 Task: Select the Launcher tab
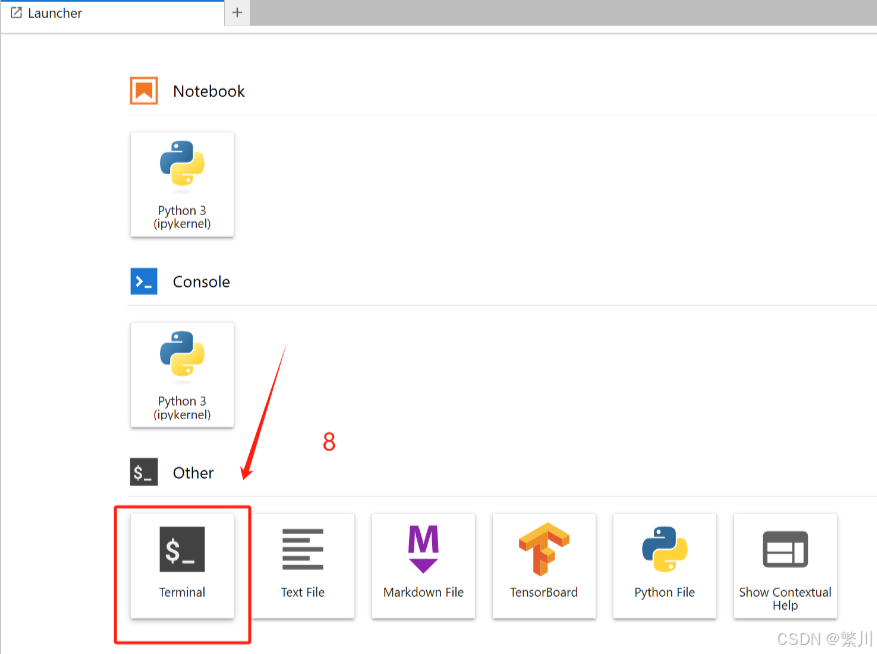tap(112, 13)
